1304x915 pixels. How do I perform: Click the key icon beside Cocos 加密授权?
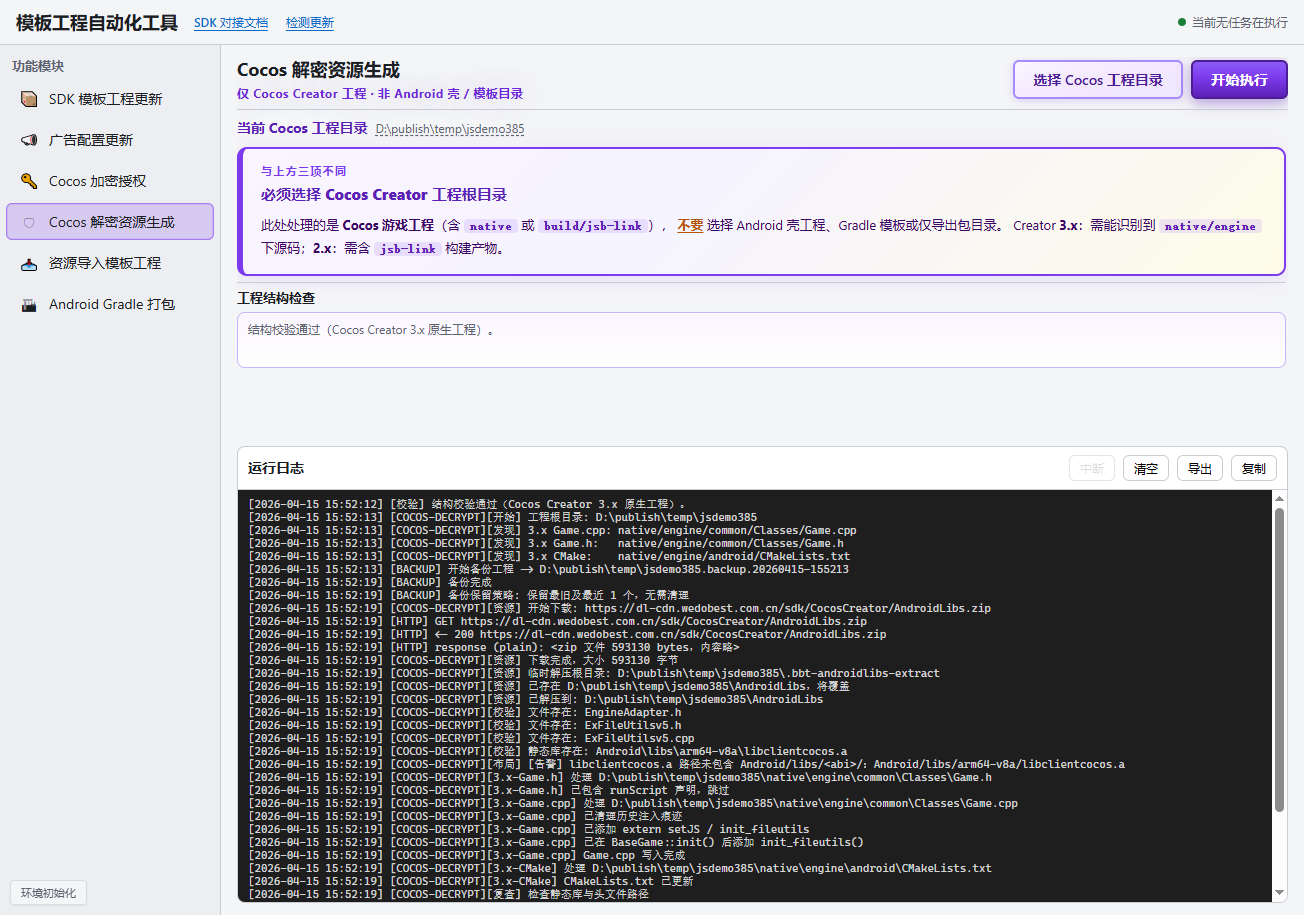(x=29, y=181)
